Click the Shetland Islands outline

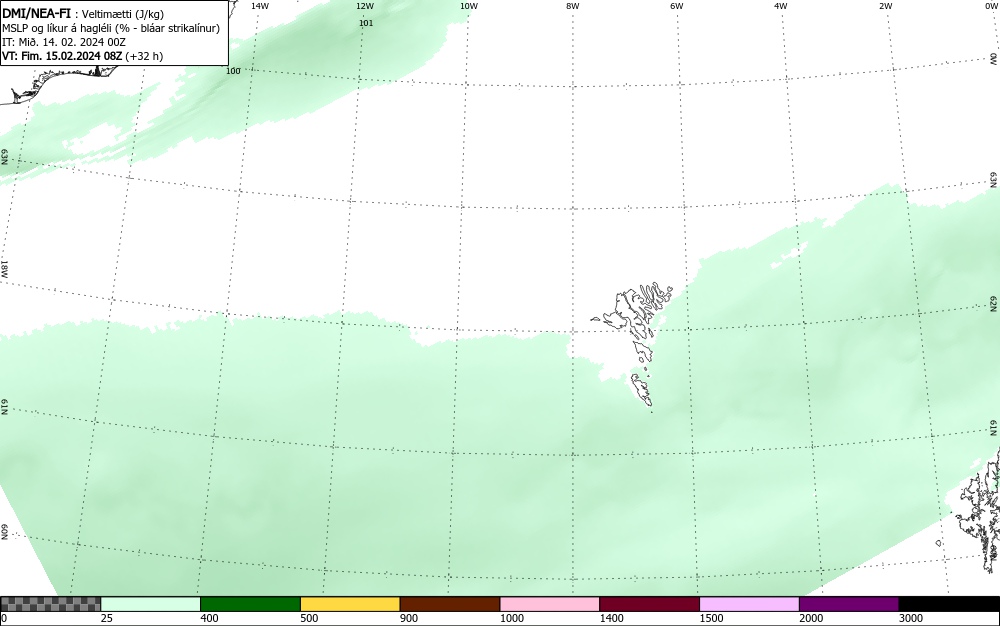pos(979,510)
